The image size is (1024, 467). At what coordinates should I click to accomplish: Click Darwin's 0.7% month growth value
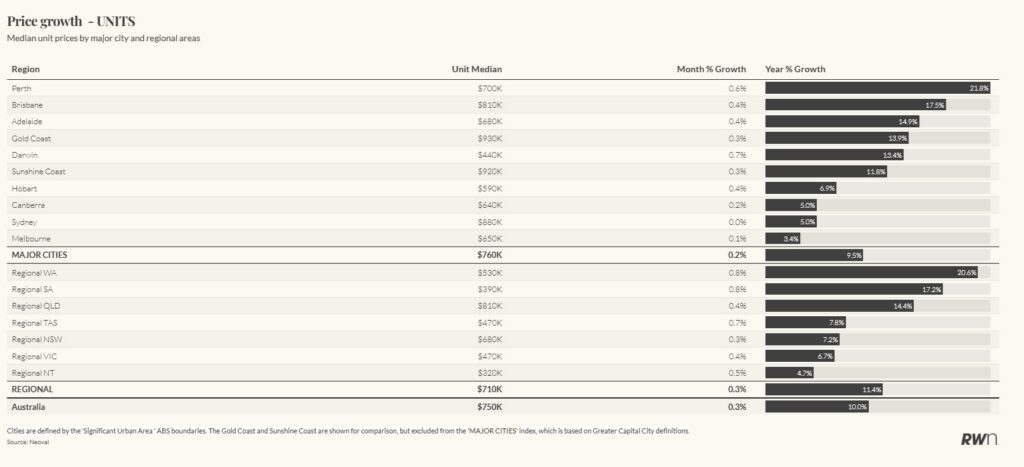(737, 155)
